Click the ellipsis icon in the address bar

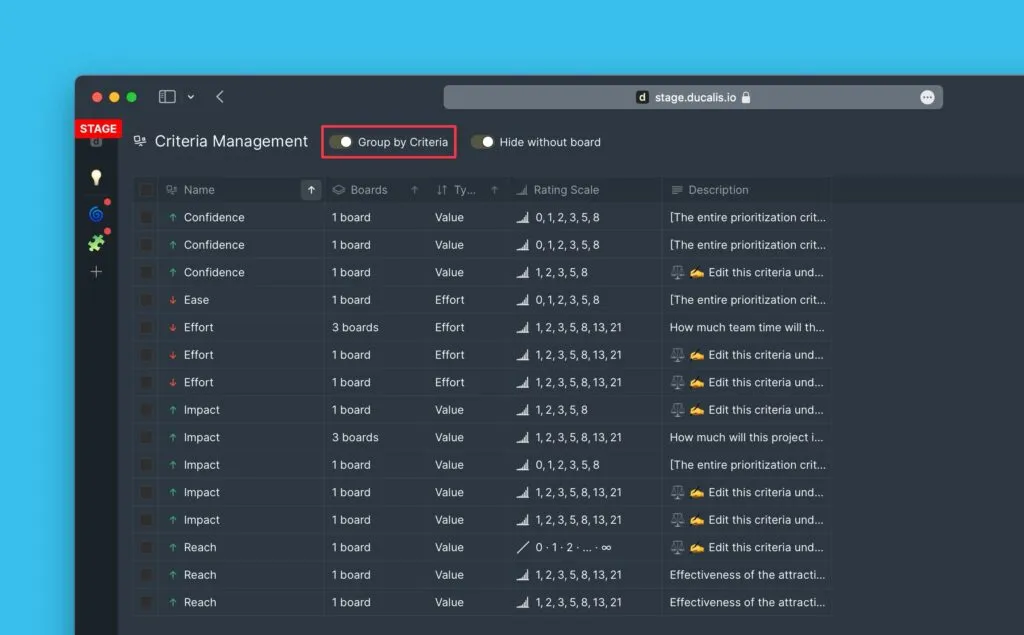927,97
